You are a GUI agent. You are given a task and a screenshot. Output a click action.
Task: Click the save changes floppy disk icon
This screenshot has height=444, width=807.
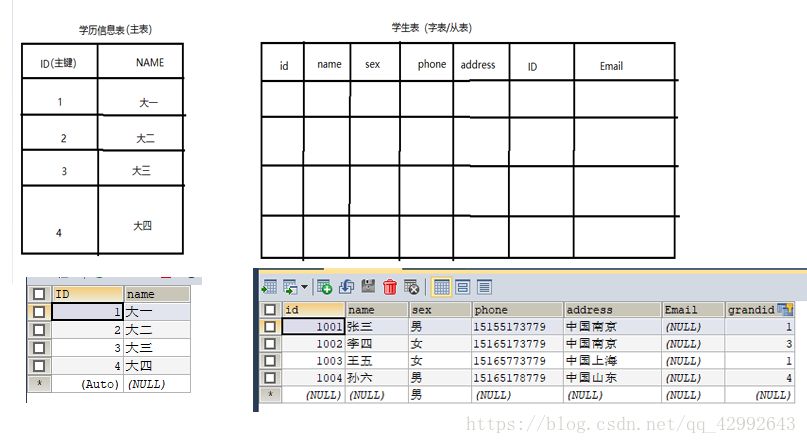tap(368, 287)
